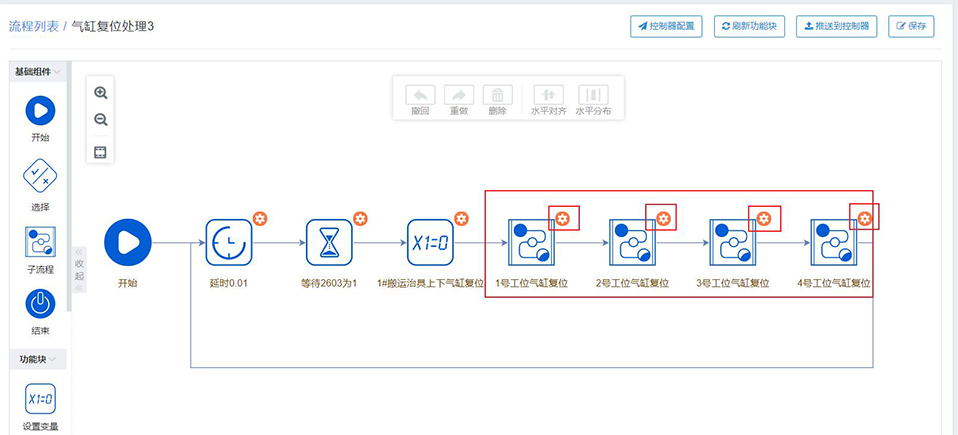This screenshot has width=958, height=435.
Task: Open settings gear of 4号工位气缸复位 node
Action: point(865,218)
